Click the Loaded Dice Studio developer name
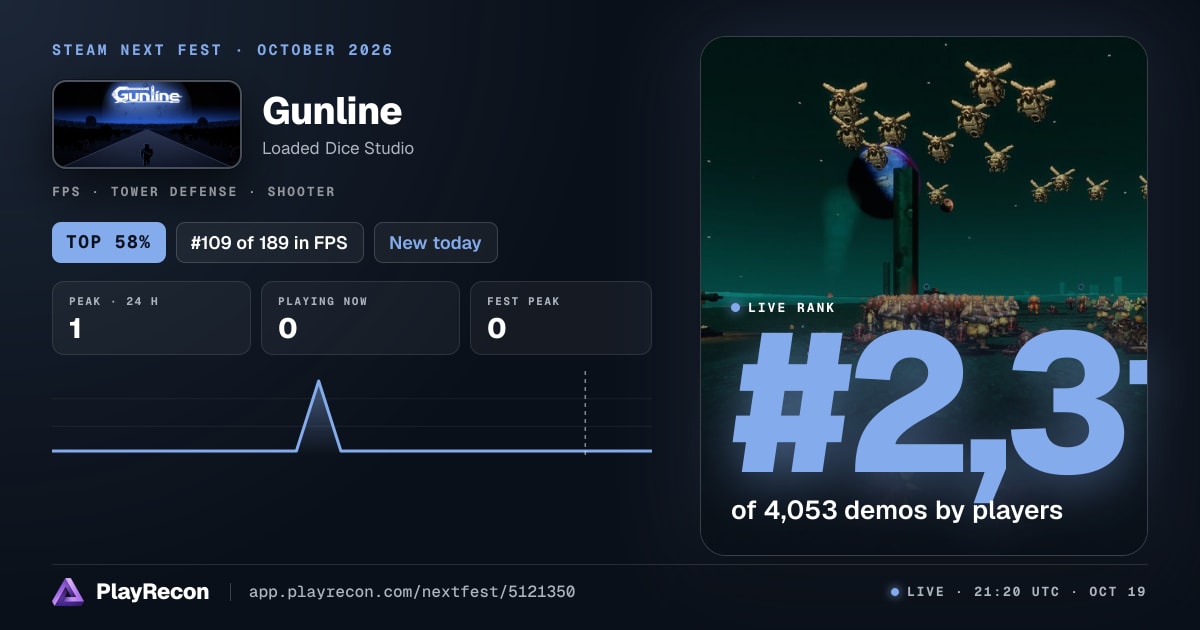 pyautogui.click(x=338, y=148)
